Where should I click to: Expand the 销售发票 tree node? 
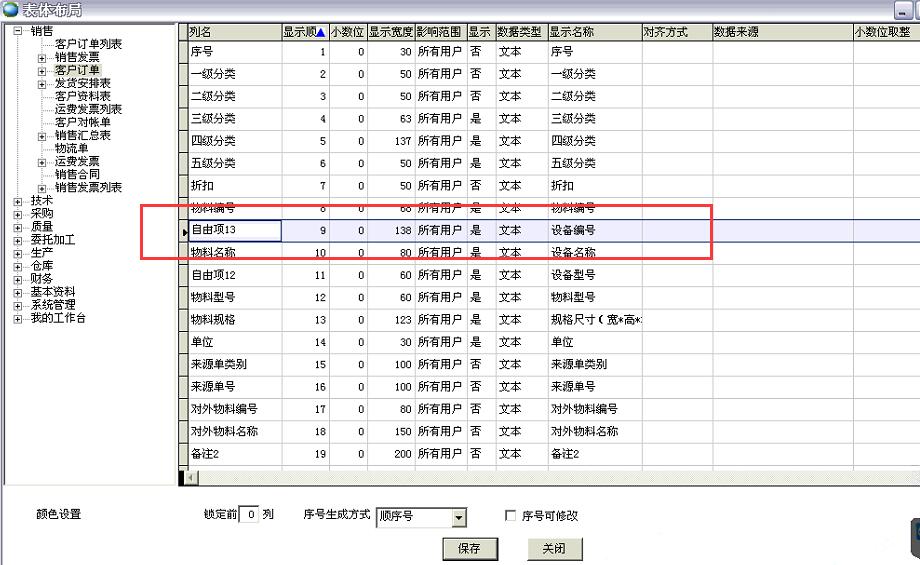pyautogui.click(x=42, y=58)
